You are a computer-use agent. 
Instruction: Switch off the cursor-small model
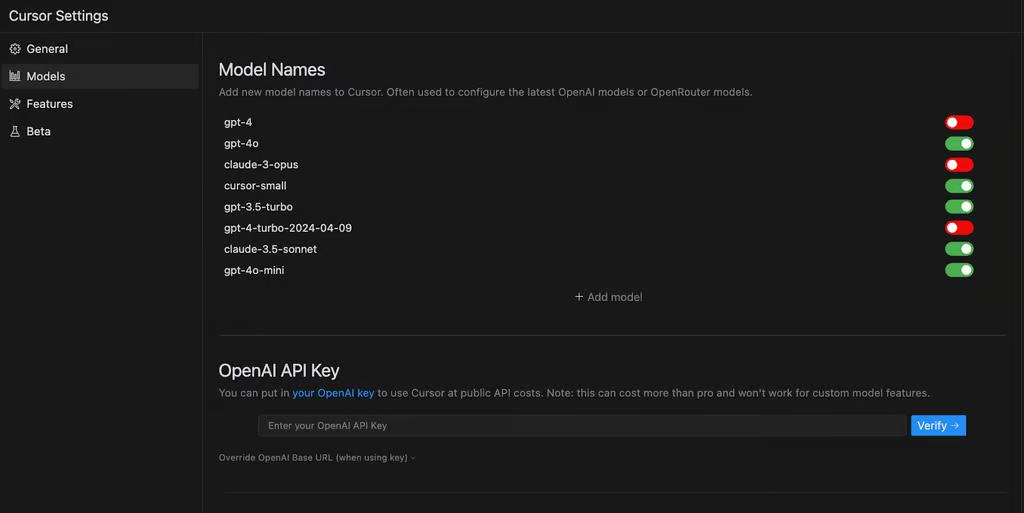pos(959,186)
